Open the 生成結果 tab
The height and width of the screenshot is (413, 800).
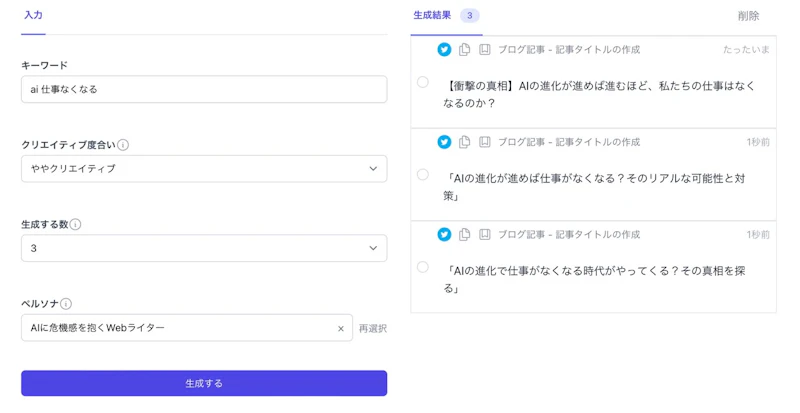pos(432,15)
